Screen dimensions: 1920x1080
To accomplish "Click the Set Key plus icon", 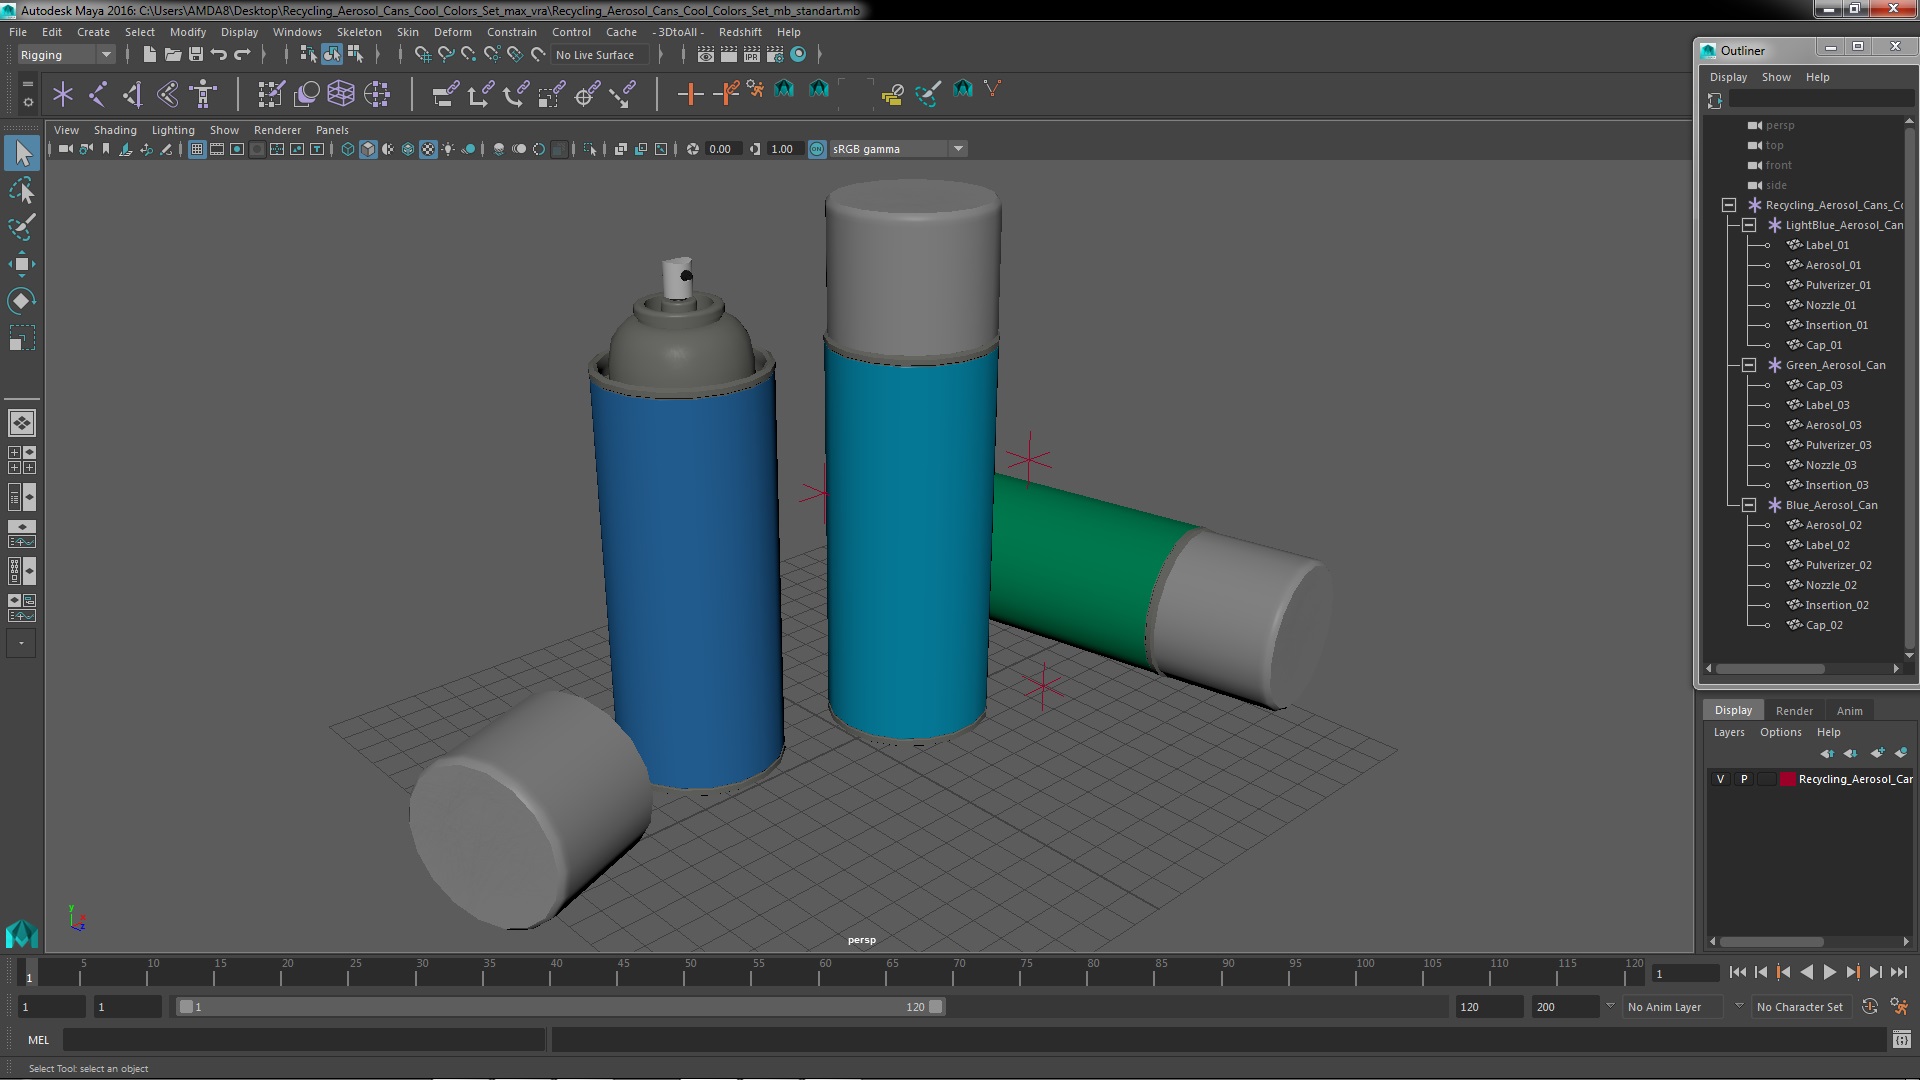I will (689, 94).
